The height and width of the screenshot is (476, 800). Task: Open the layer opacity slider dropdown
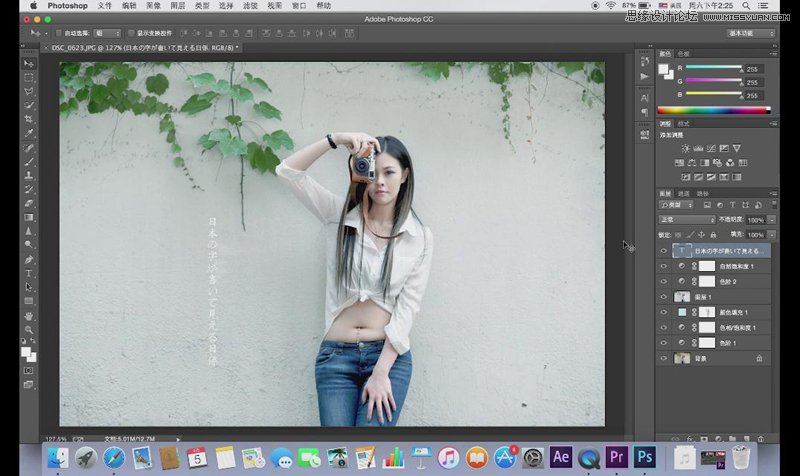coord(772,220)
